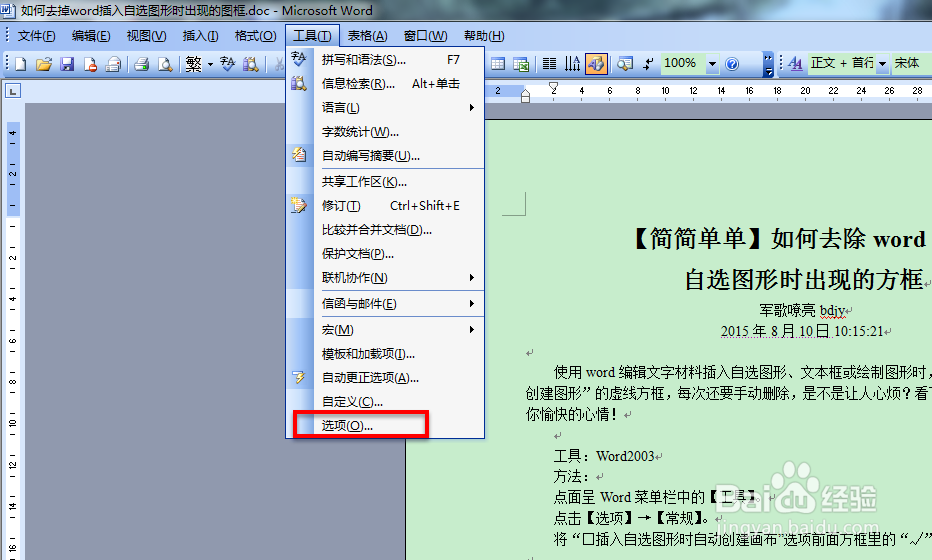The width and height of the screenshot is (932, 560).
Task: Open the arrow beside the 繁 button
Action: tap(210, 64)
